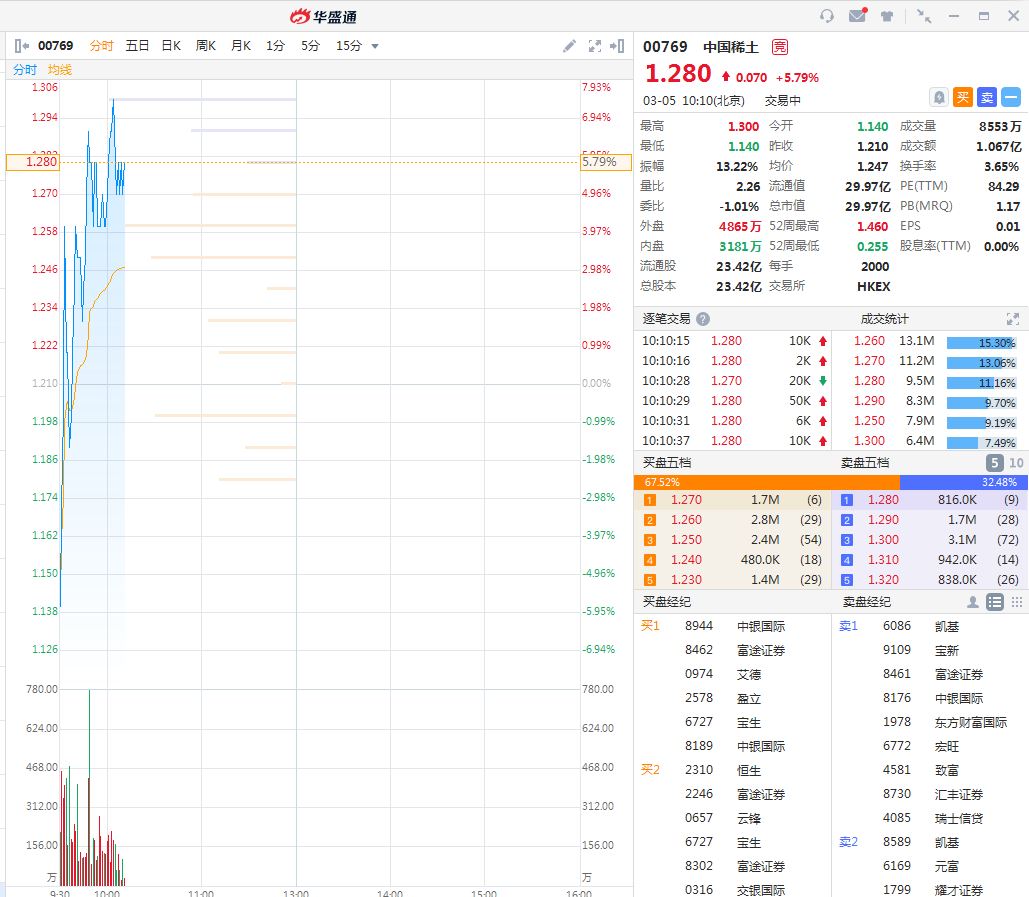
Task: Select the pencil drawing tool
Action: click(x=569, y=46)
